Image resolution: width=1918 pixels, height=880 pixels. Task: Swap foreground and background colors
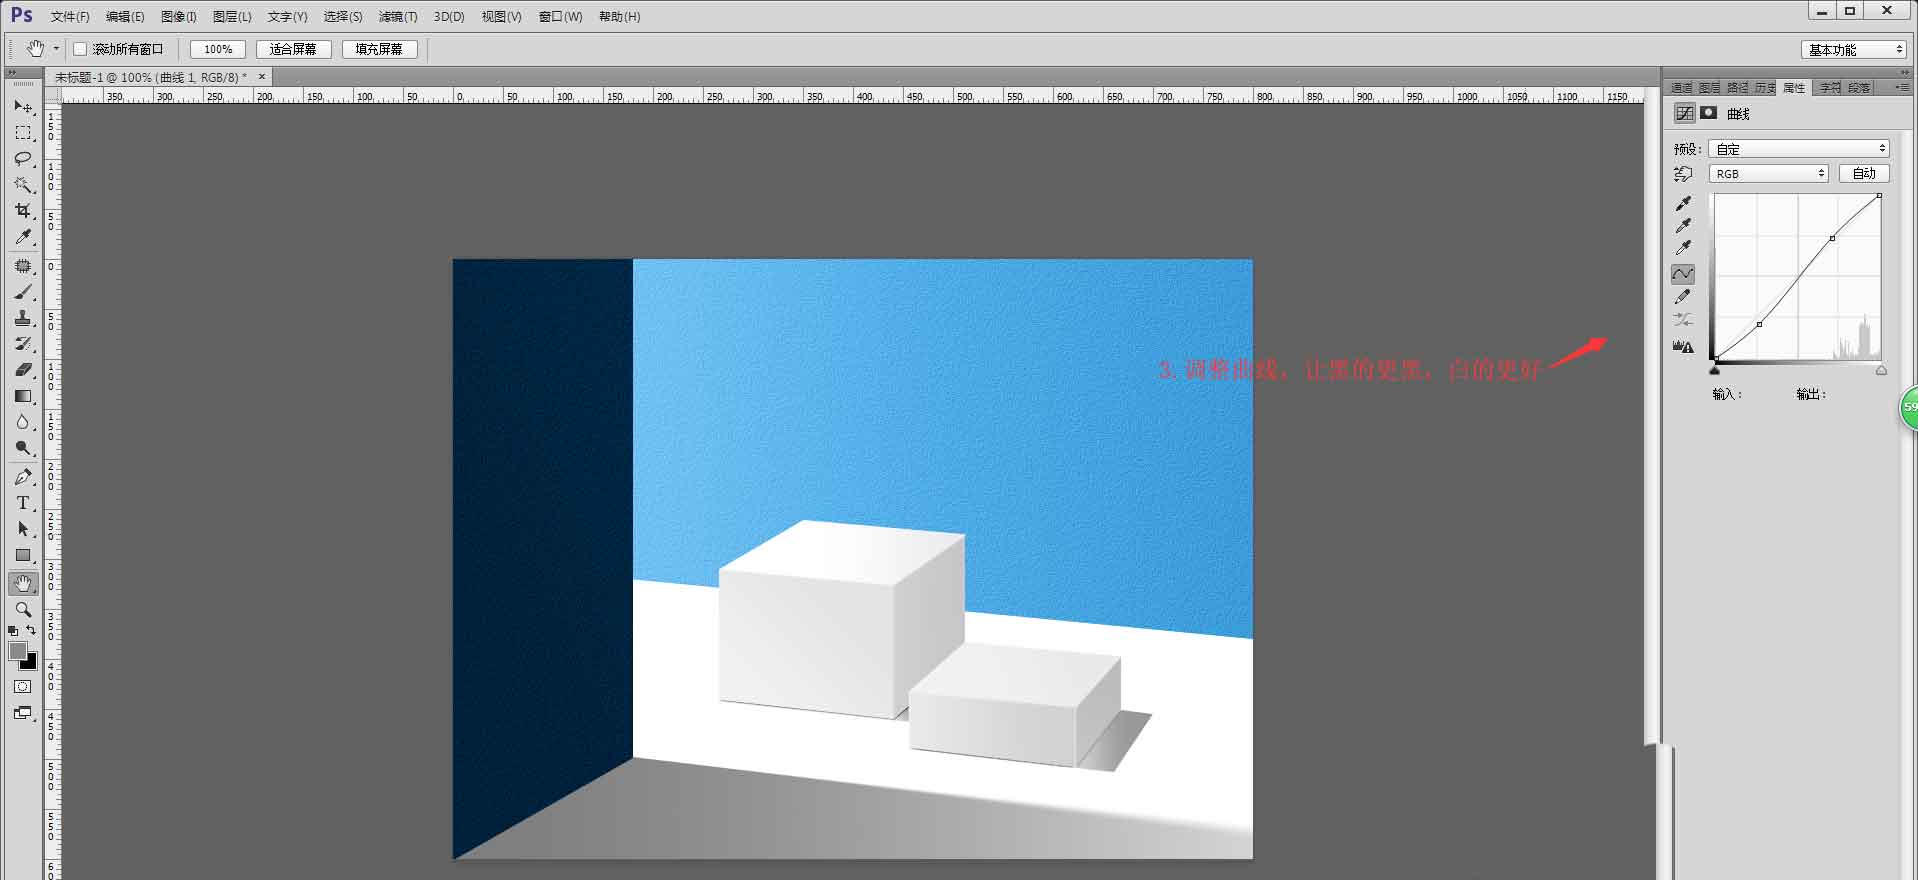click(x=31, y=630)
